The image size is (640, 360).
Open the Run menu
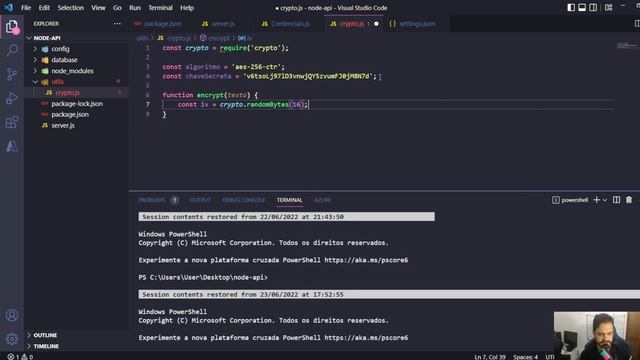(x=135, y=8)
